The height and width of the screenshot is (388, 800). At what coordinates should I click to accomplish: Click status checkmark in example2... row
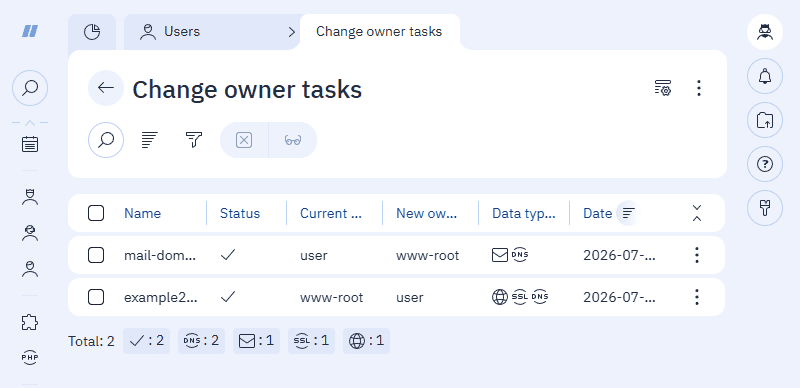[228, 297]
